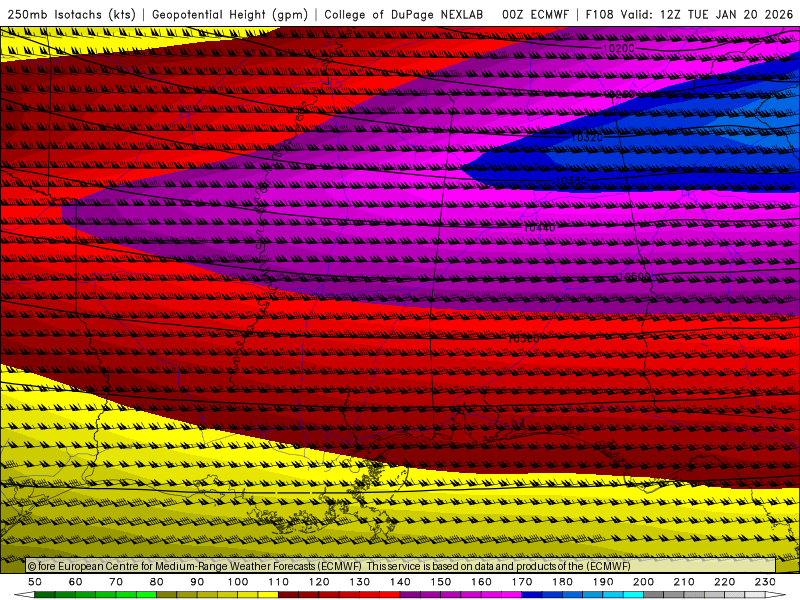Click the colorbar label 100
Screen dimensions: 800x600
pos(238,582)
